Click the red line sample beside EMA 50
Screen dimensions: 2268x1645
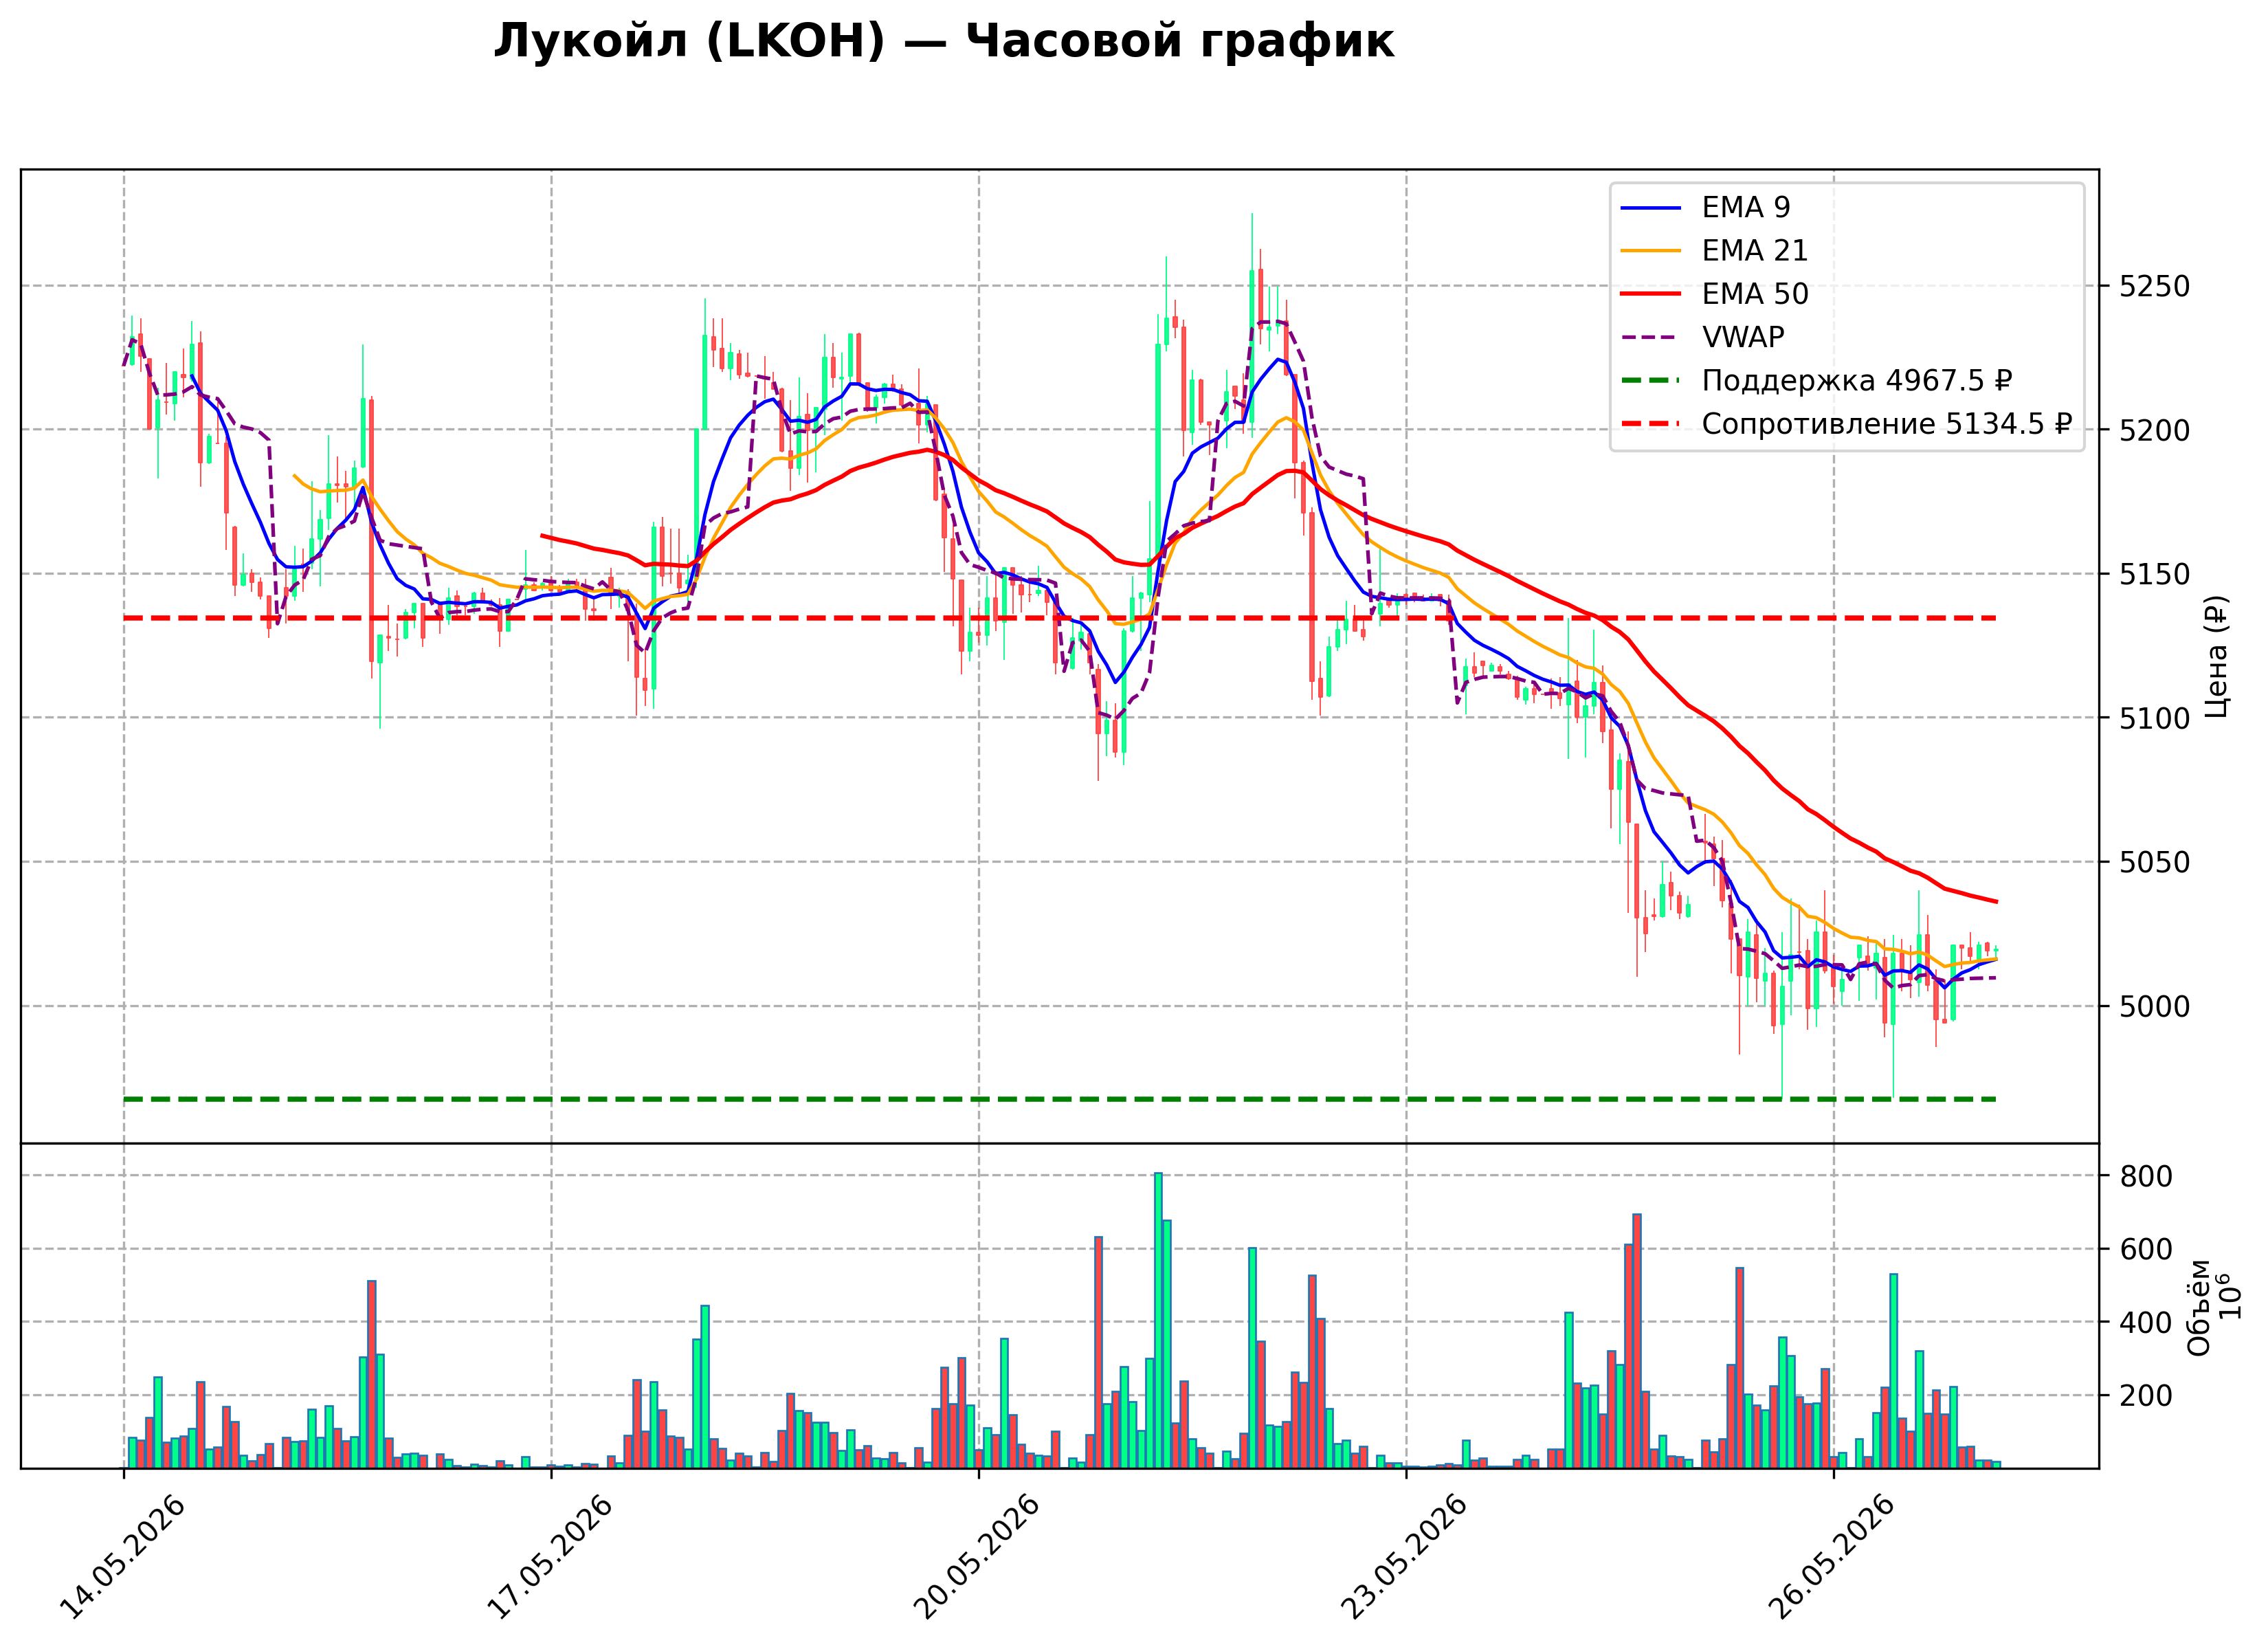[x=1651, y=294]
